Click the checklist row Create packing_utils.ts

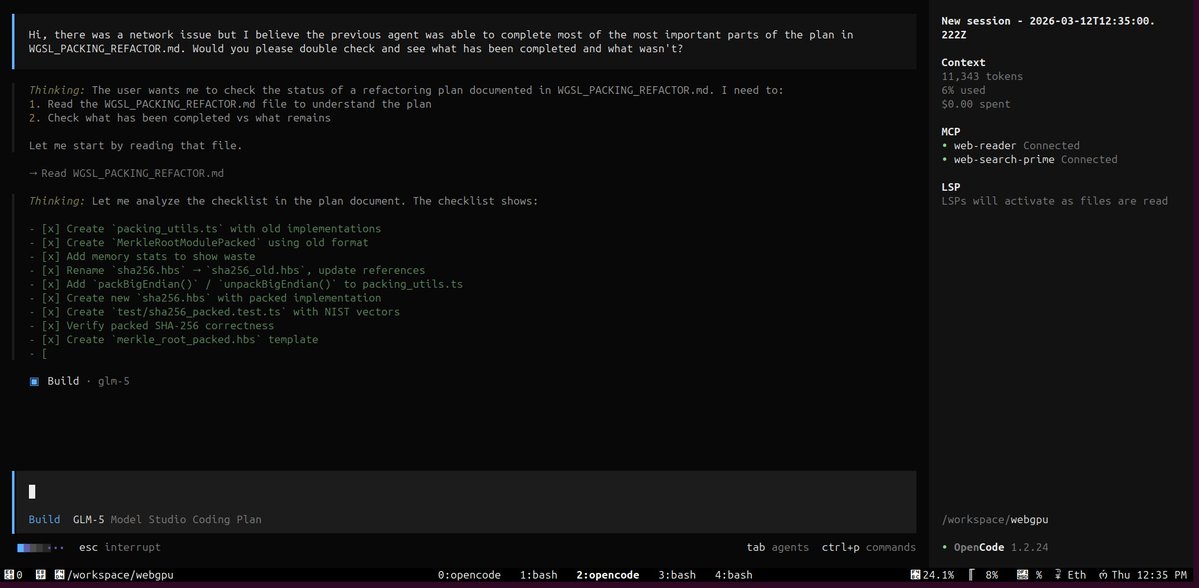tap(205, 229)
